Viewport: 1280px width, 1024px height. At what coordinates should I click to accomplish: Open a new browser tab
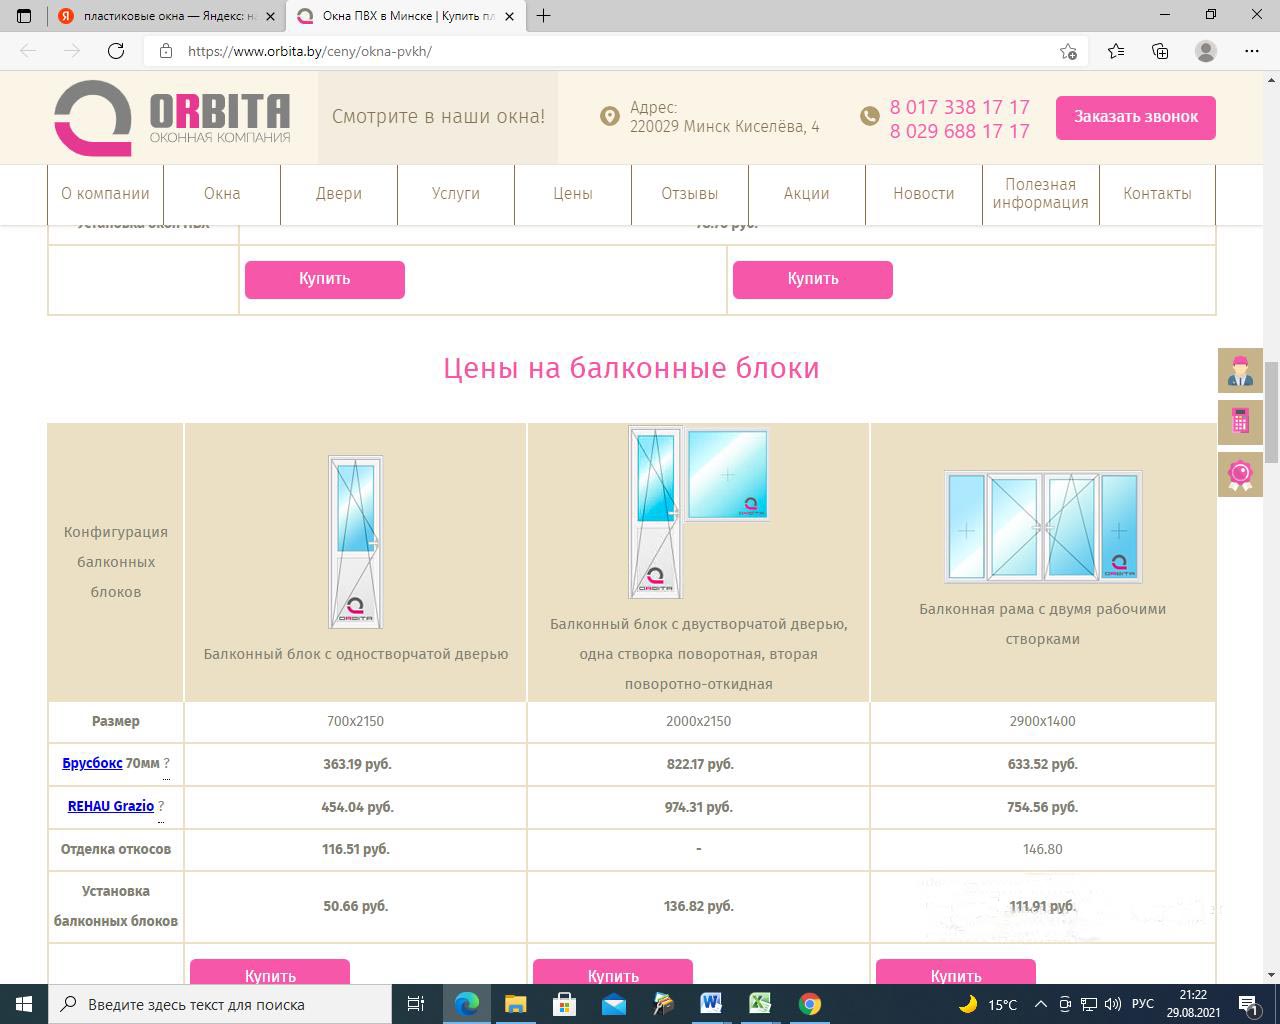click(x=544, y=16)
